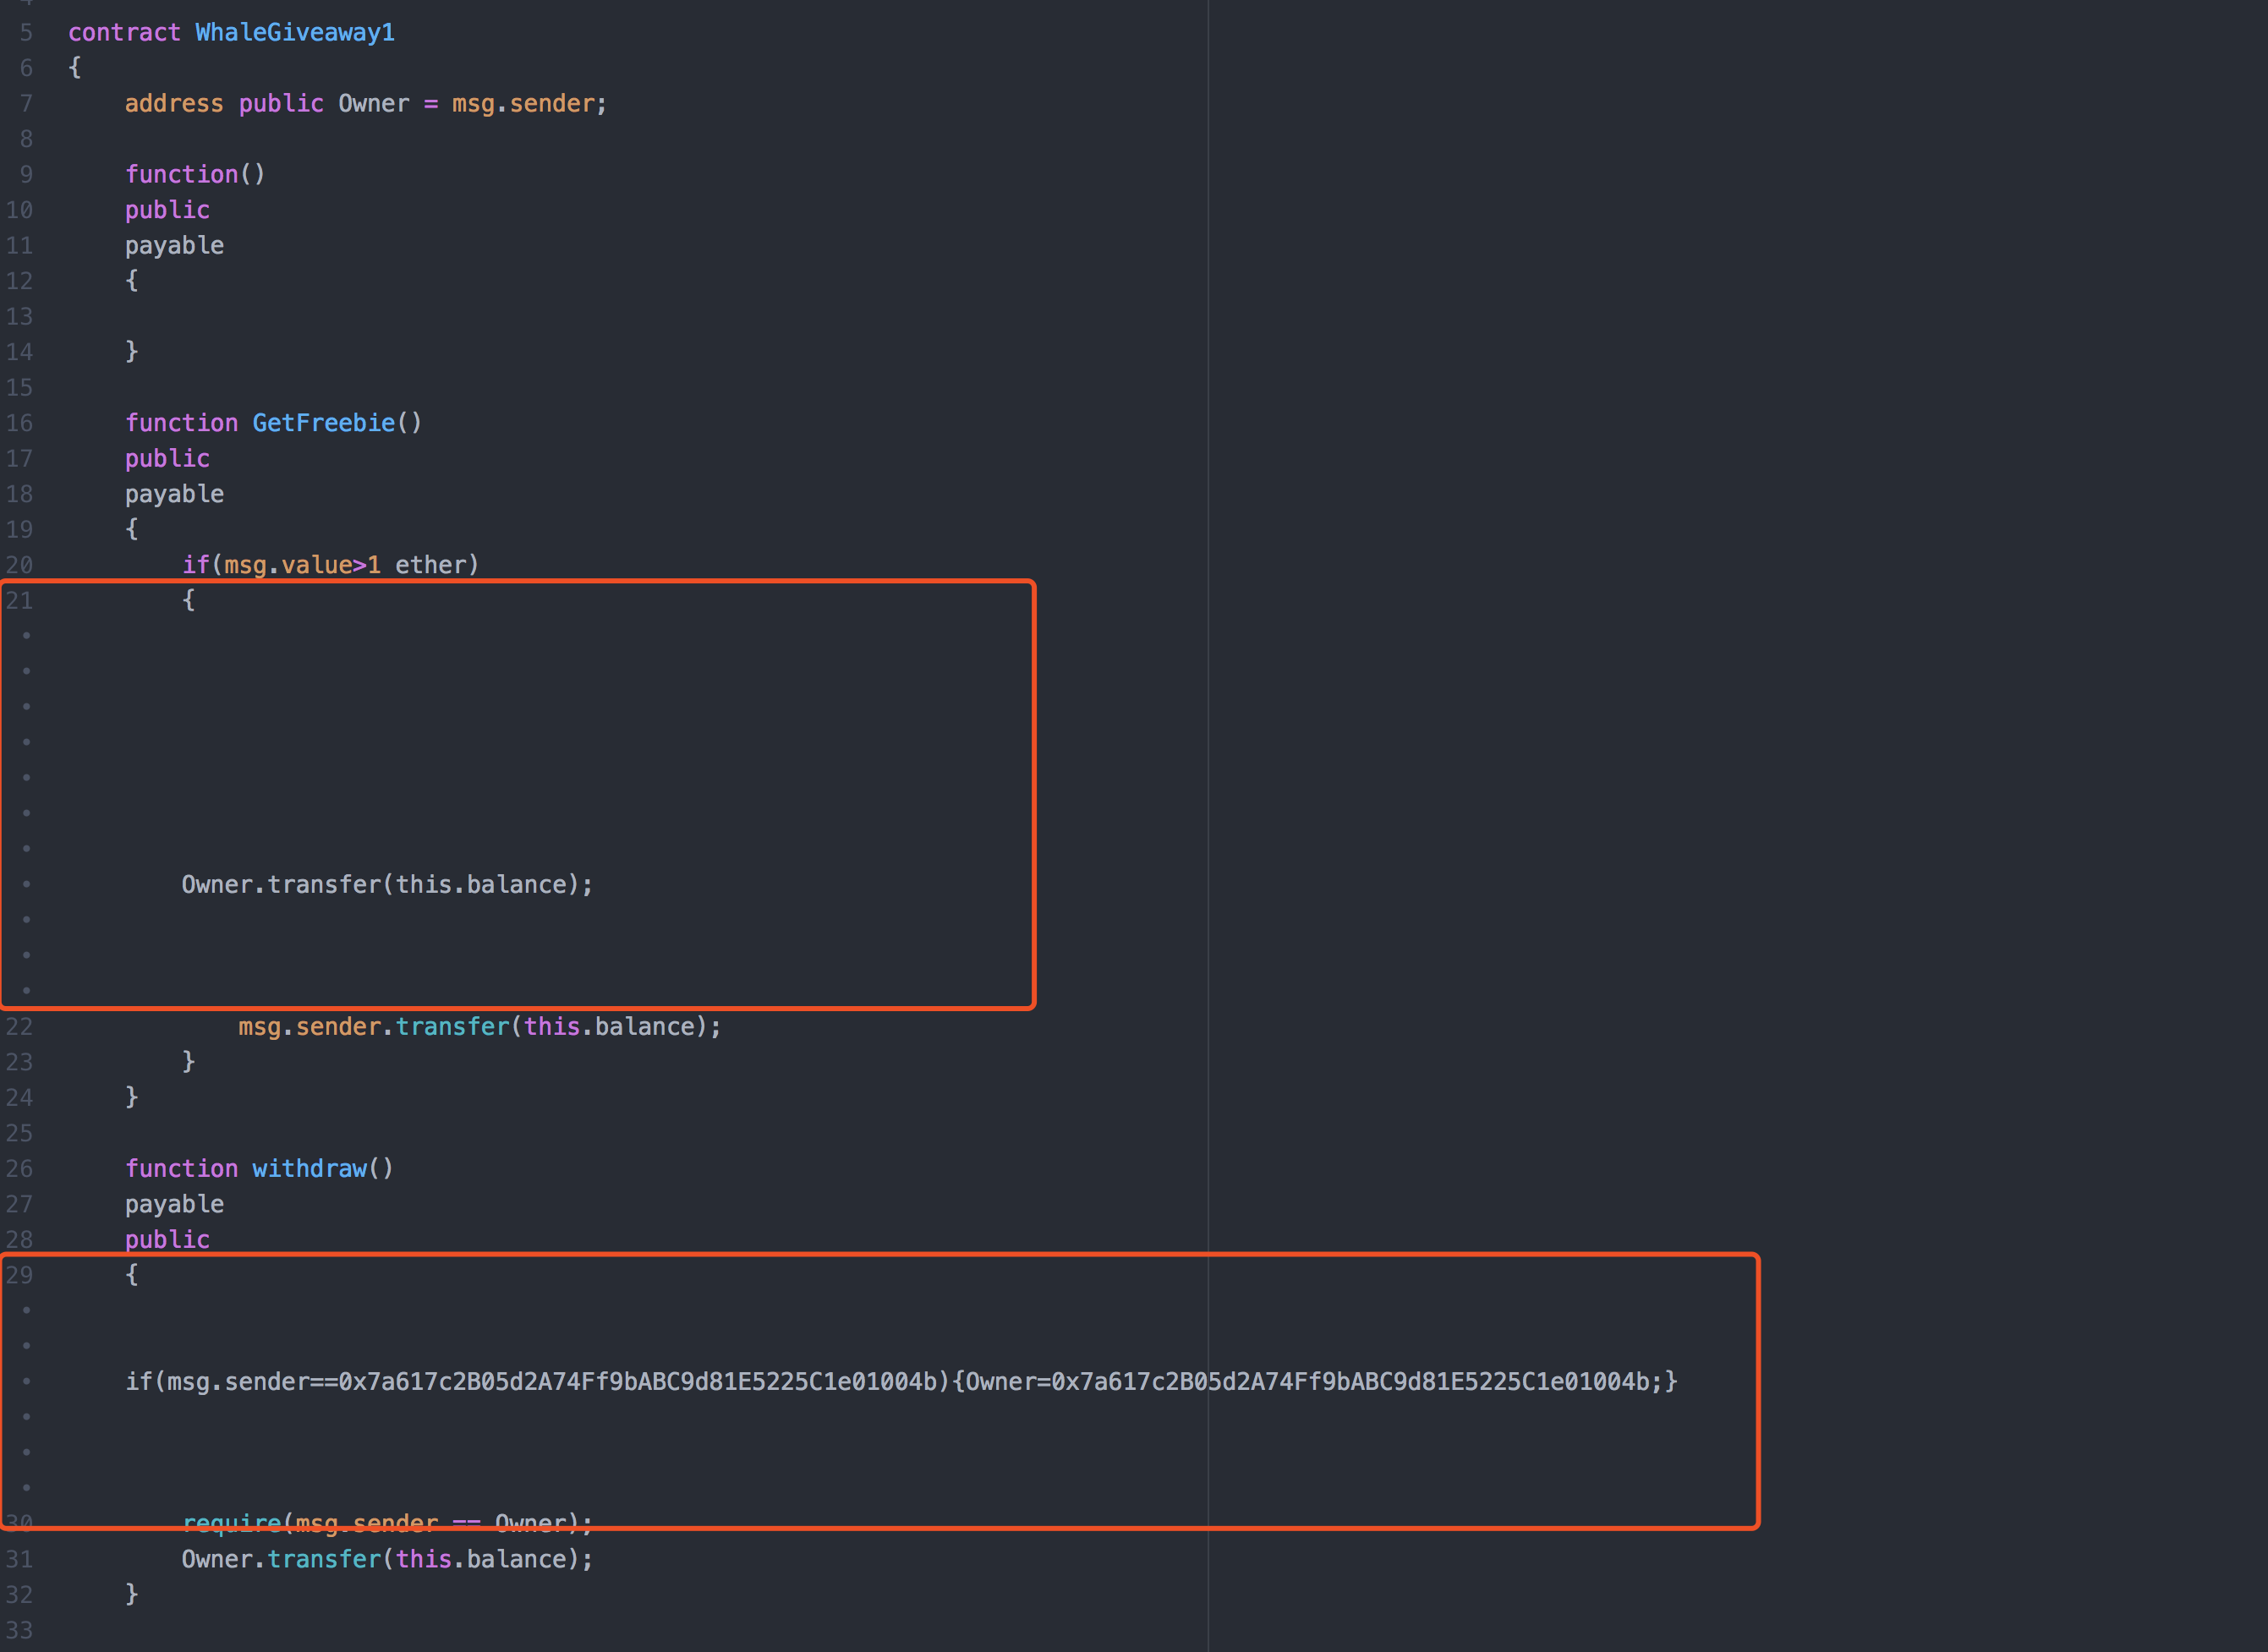This screenshot has height=1652, width=2268.
Task: Click the closing brace on line 23
Action: (188, 1061)
